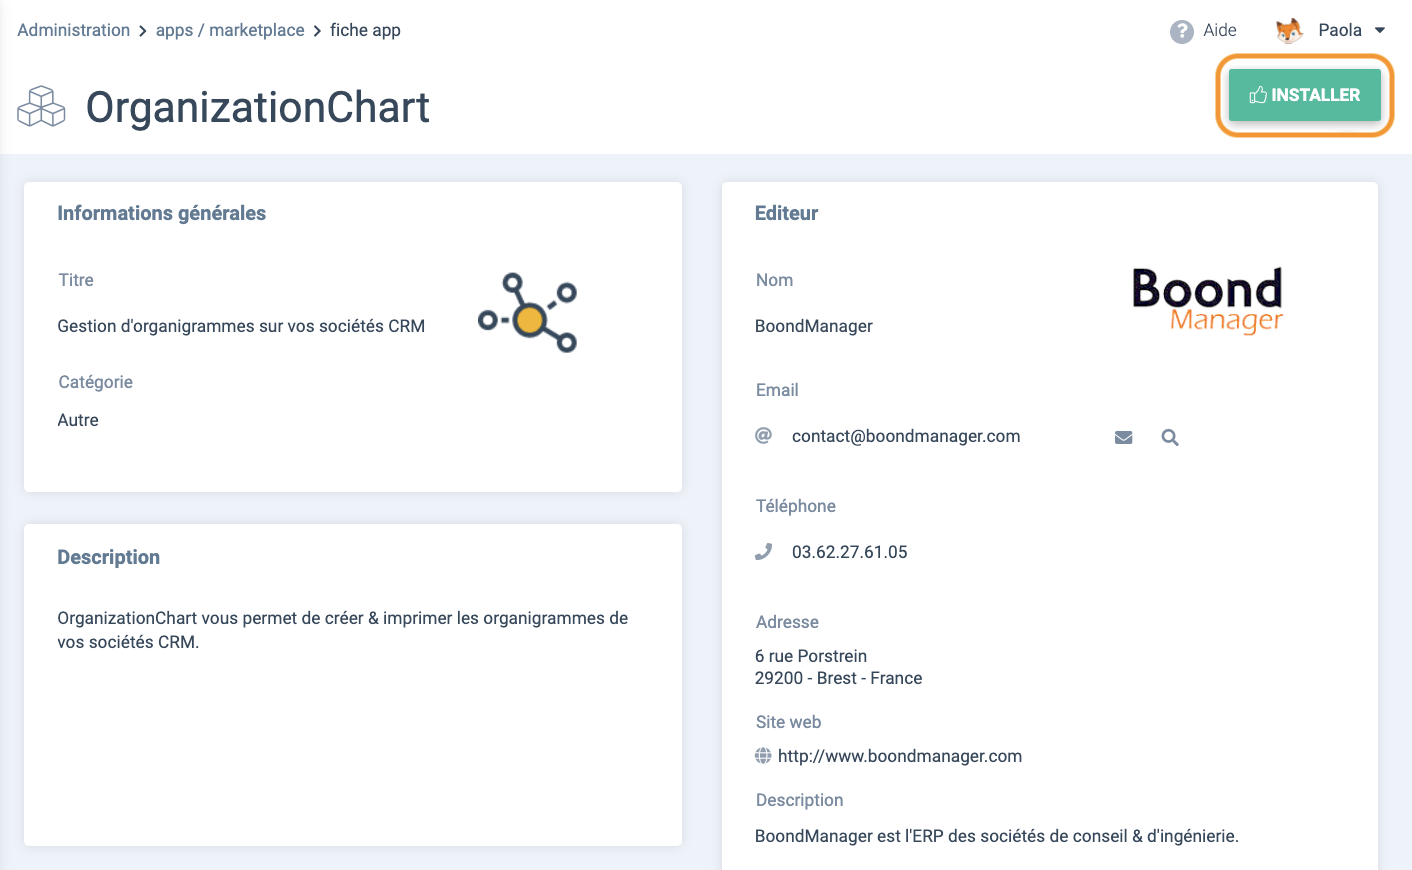Click the Paola username text
1412x870 pixels.
point(1340,30)
